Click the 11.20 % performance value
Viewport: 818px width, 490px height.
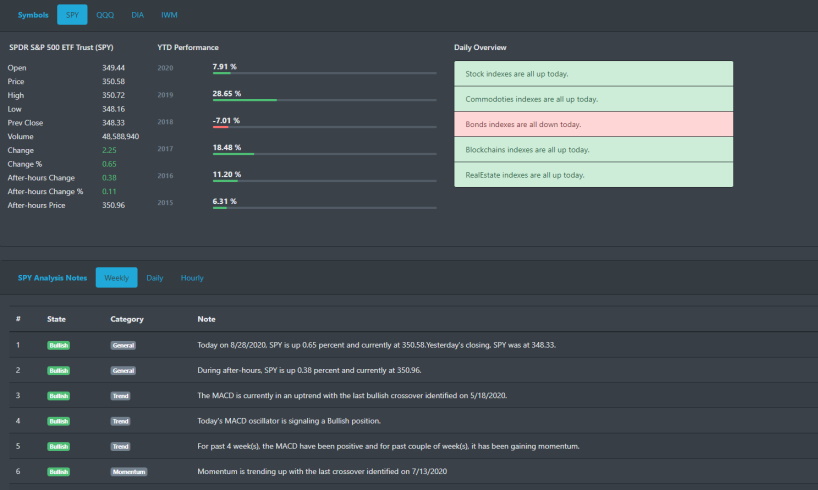pyautogui.click(x=227, y=174)
